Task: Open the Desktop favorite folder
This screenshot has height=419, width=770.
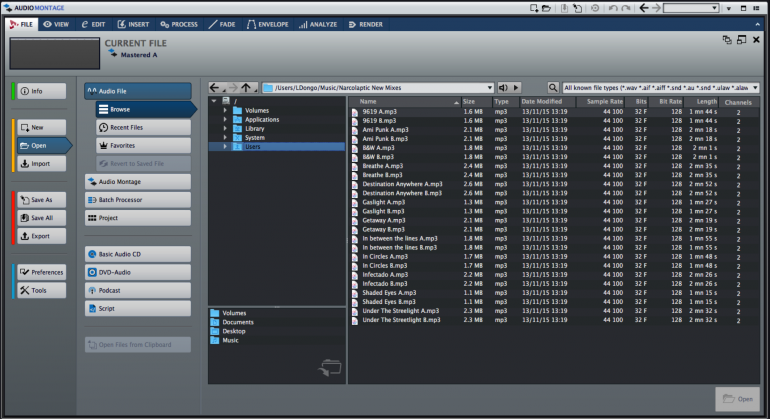Action: [233, 331]
